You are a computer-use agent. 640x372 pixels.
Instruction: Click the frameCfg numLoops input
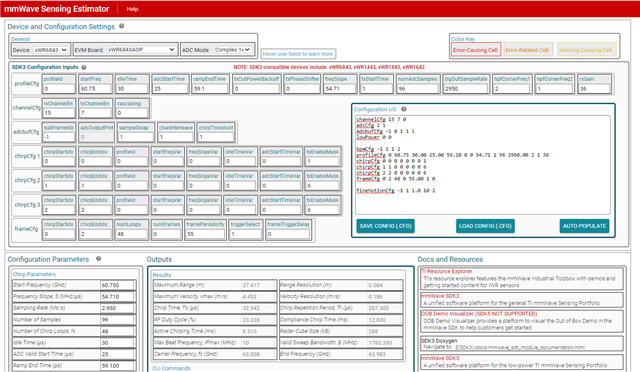pyautogui.click(x=131, y=234)
